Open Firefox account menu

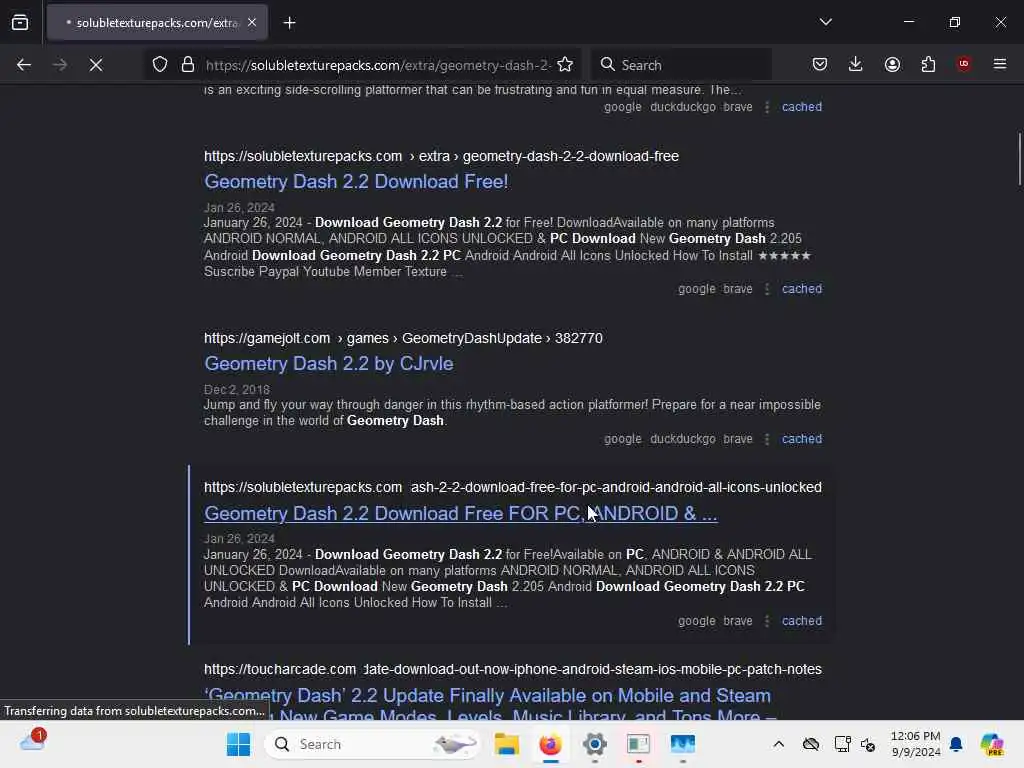coord(892,64)
